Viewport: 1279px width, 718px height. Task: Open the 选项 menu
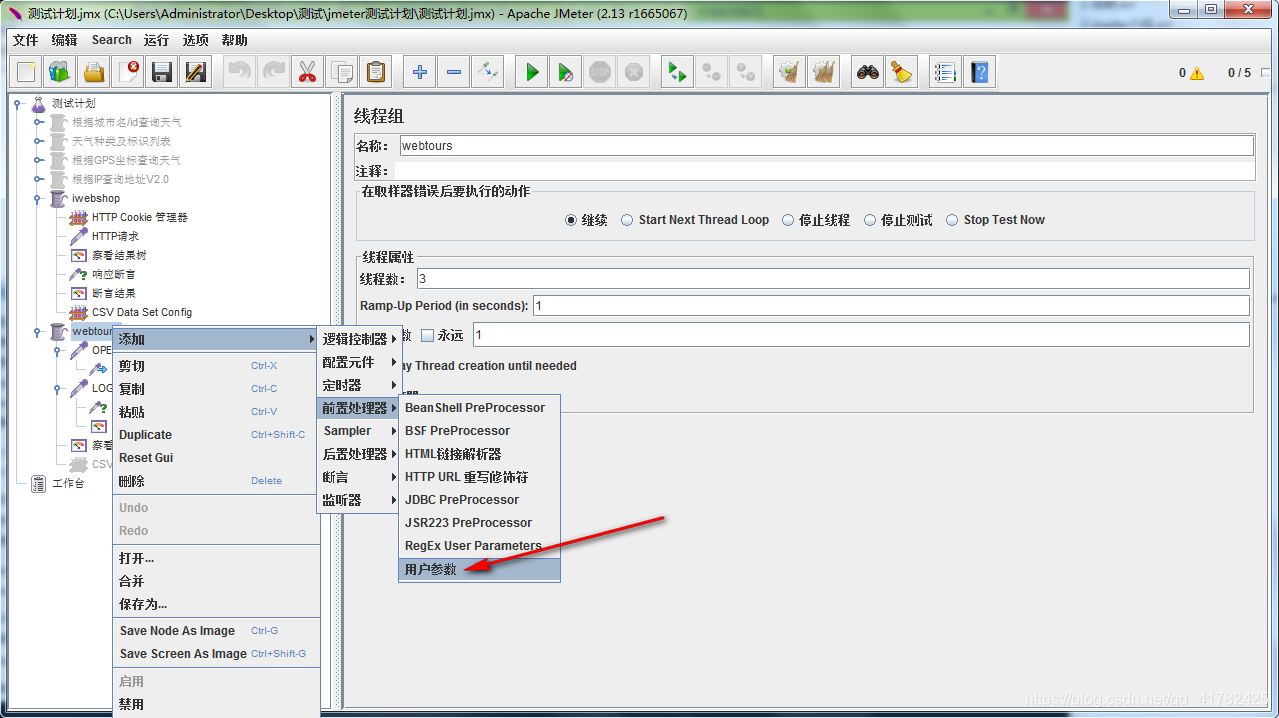(195, 40)
